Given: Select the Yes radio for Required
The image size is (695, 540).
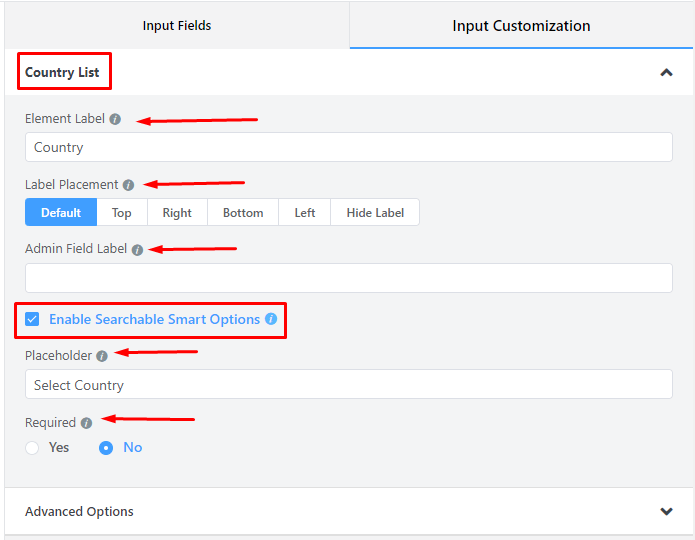Looking at the screenshot, I should click(33, 448).
